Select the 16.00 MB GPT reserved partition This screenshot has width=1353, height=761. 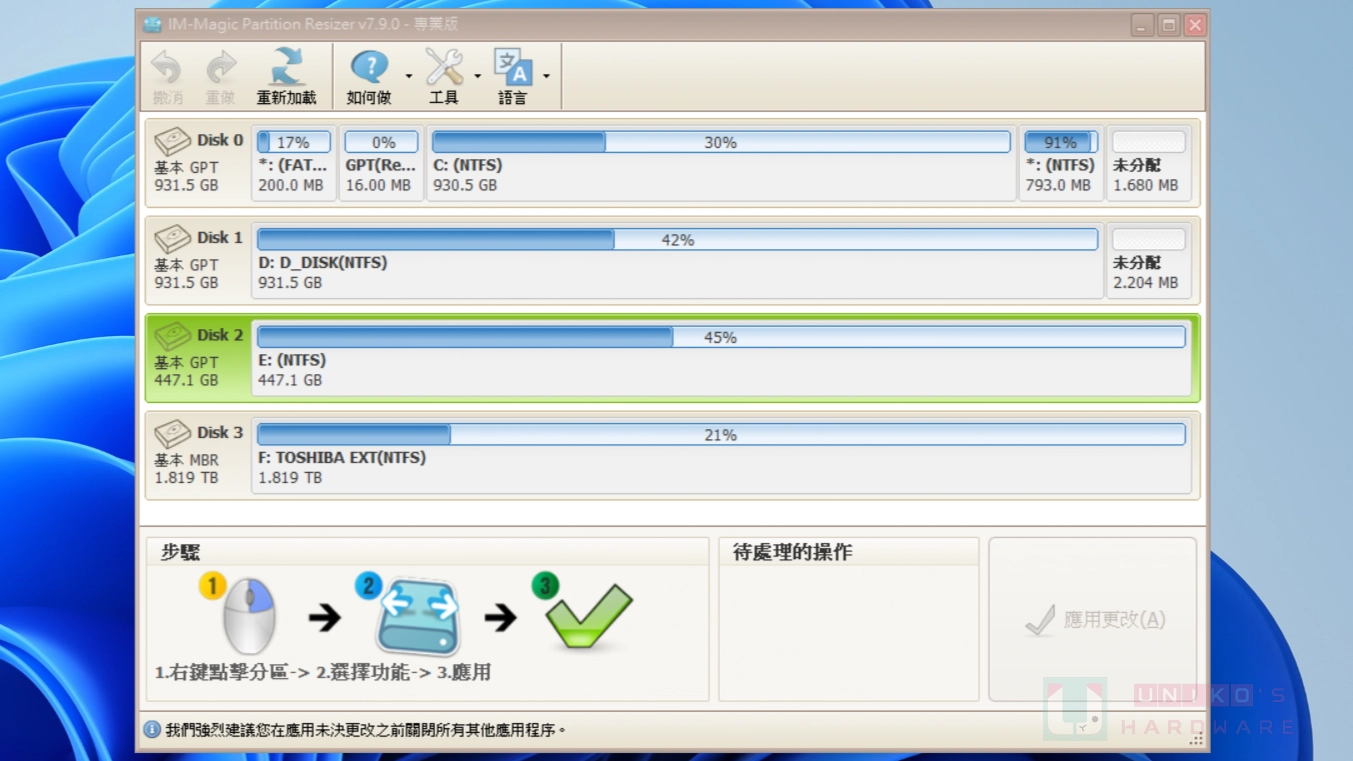click(x=381, y=163)
